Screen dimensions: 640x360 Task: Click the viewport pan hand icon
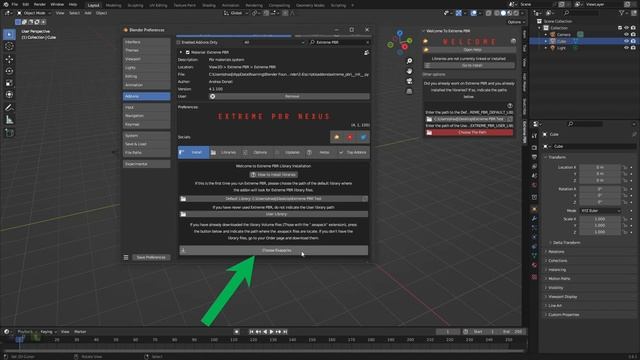(409, 71)
